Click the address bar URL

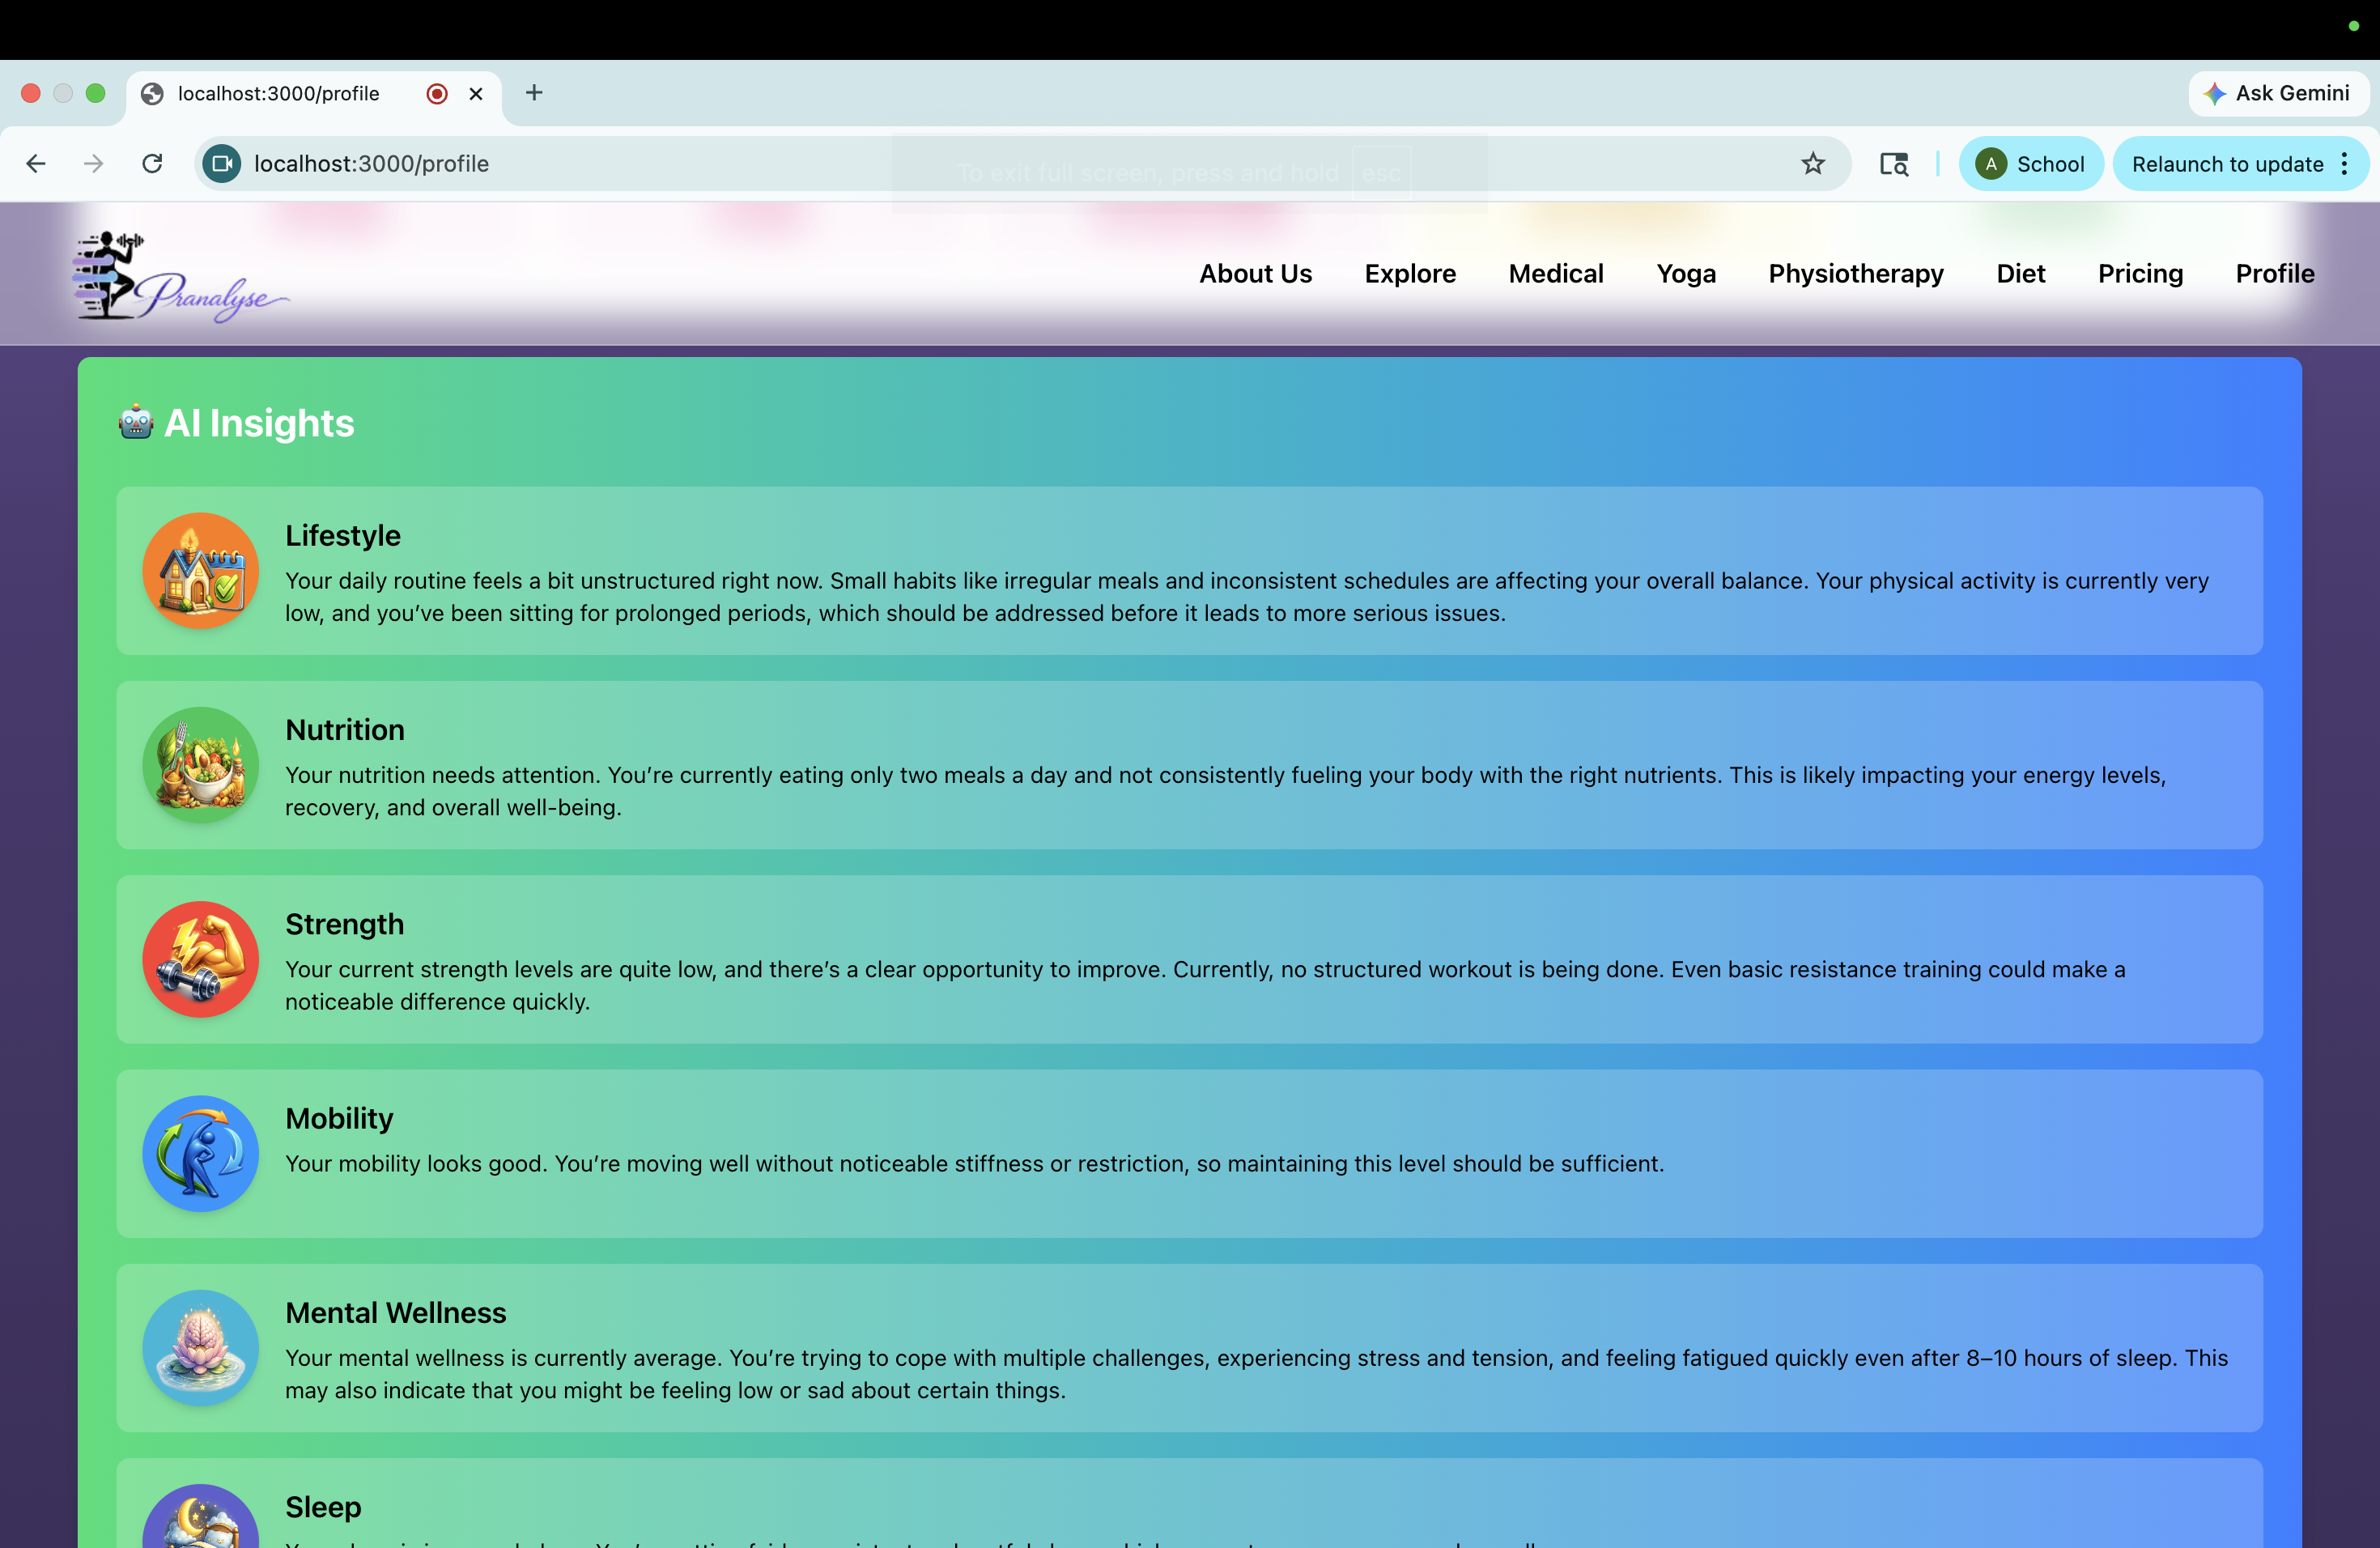pos(371,164)
